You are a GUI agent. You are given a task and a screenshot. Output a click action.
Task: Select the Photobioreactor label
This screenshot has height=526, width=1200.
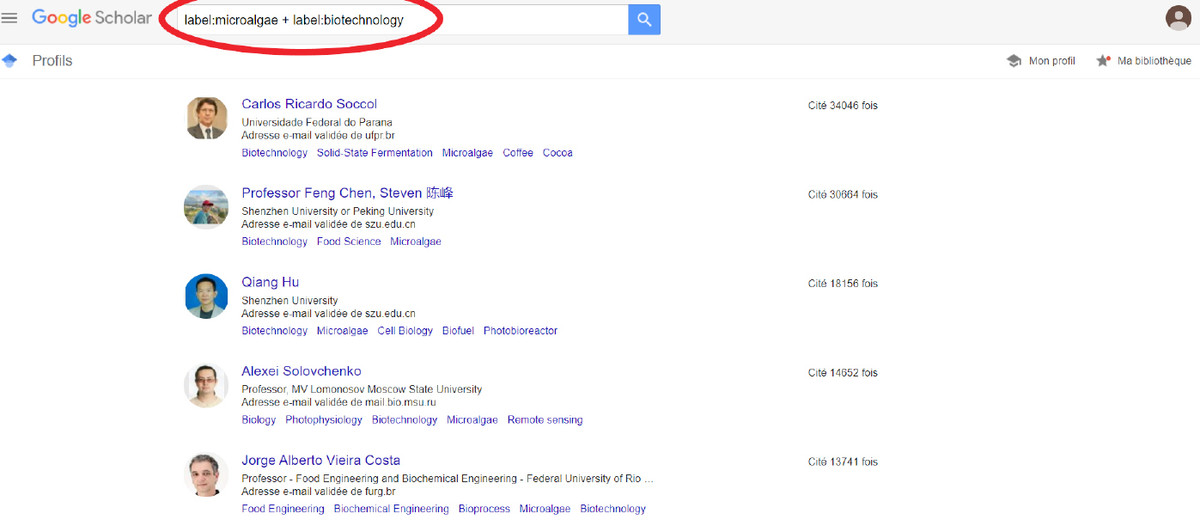pos(520,331)
